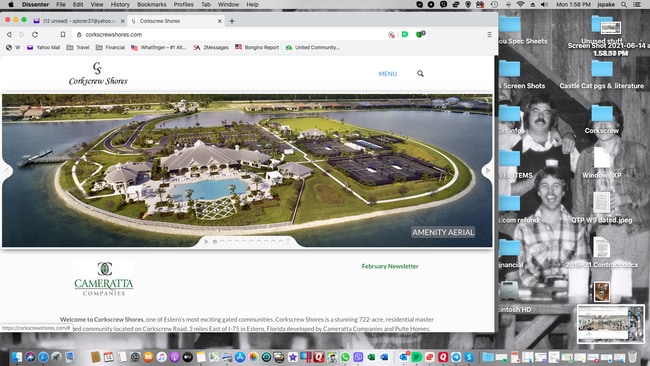
Task: Select the Windows XP file on the desktop
Action: [601, 162]
